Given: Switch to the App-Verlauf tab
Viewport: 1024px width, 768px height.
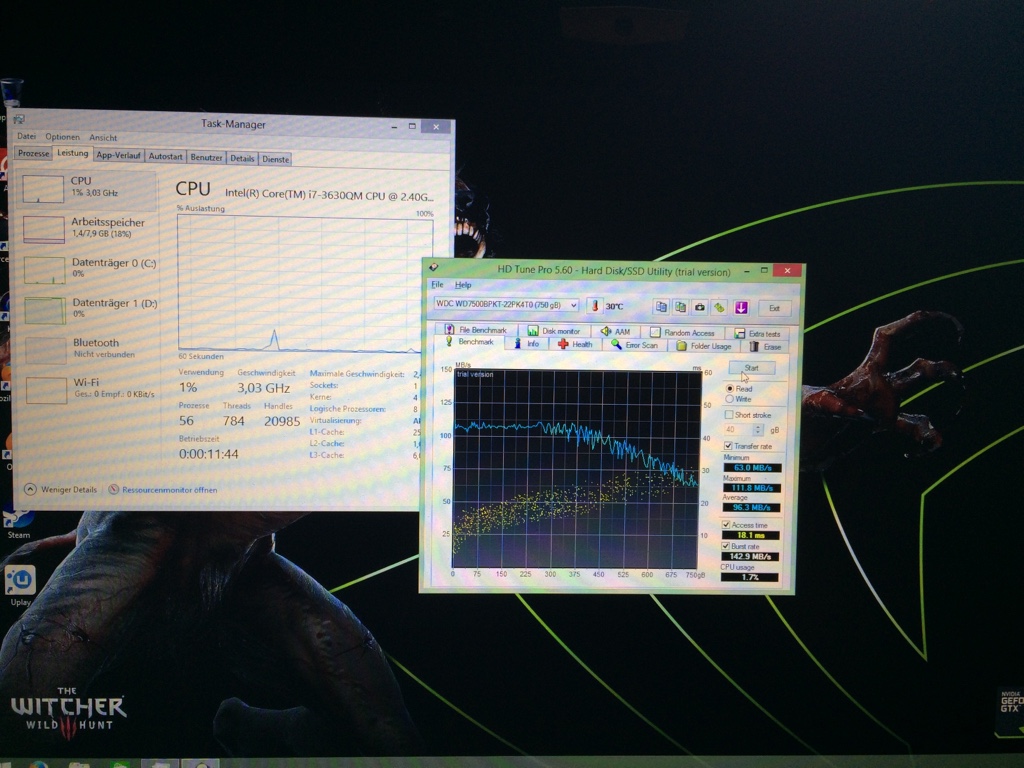Looking at the screenshot, I should click(118, 155).
